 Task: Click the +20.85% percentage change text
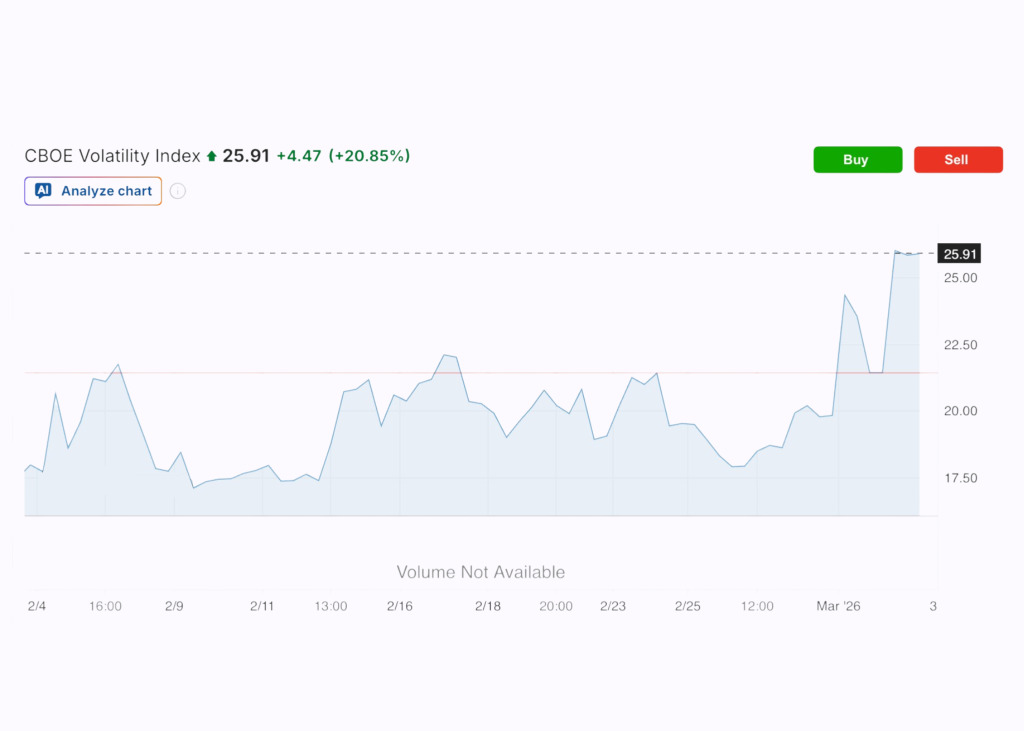[x=371, y=156]
